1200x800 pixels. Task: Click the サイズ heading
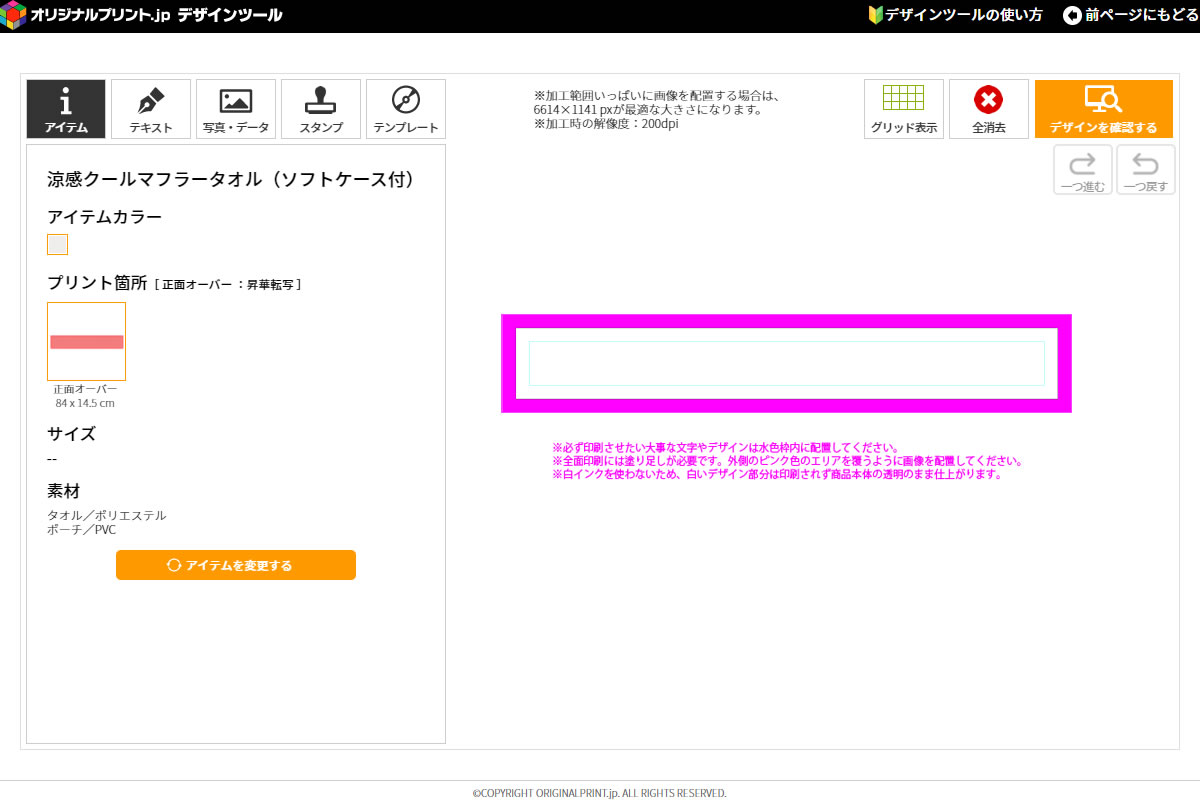72,434
